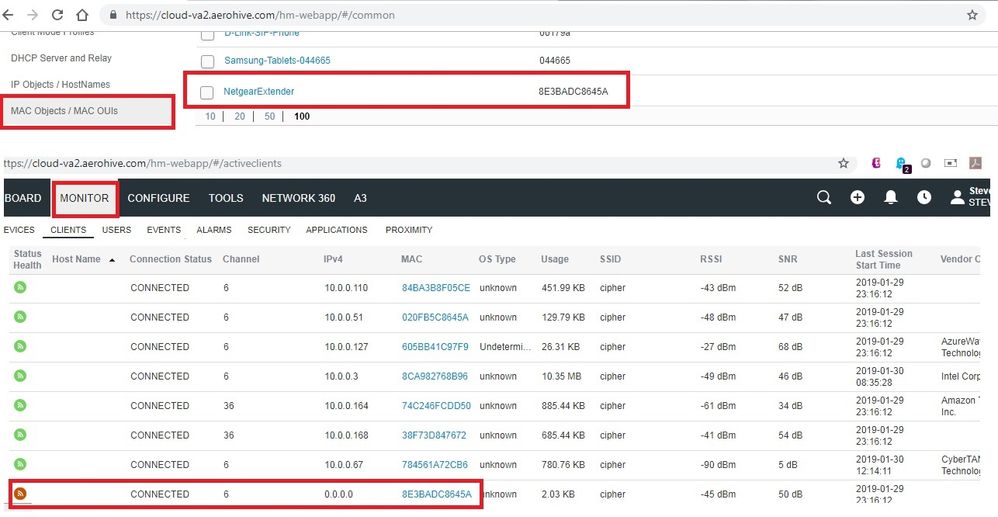Click the plus add icon in navbar

[857, 197]
